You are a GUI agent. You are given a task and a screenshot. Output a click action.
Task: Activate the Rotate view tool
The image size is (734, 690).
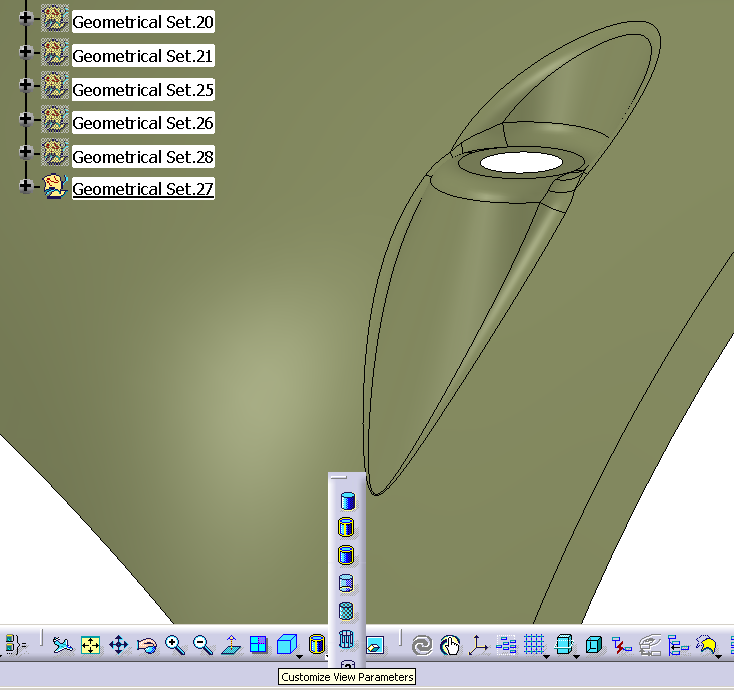click(x=147, y=645)
